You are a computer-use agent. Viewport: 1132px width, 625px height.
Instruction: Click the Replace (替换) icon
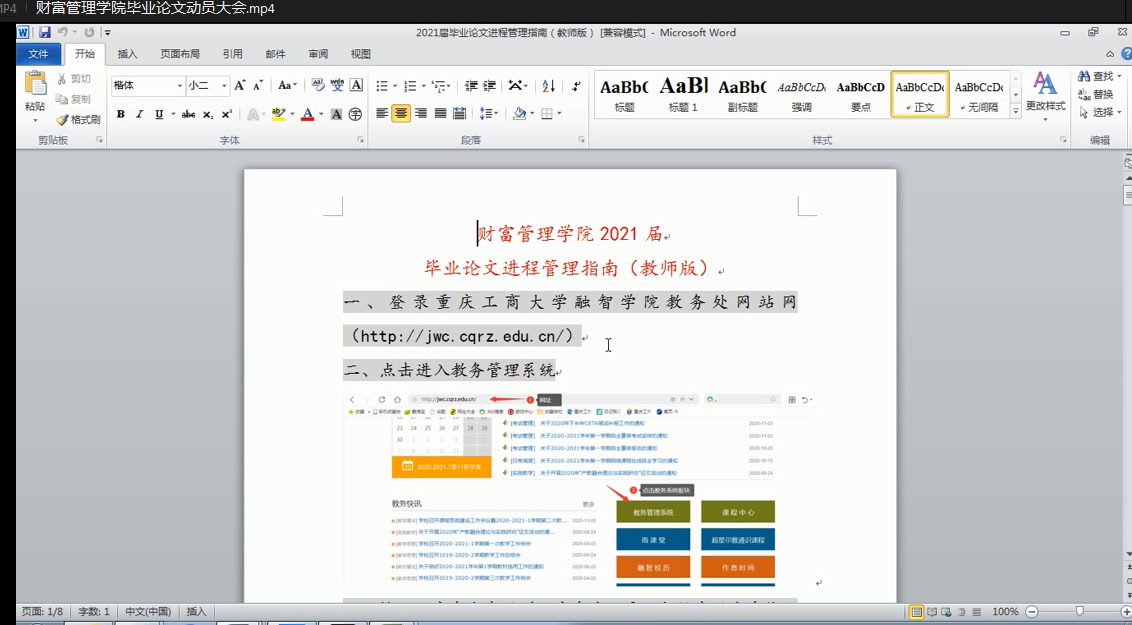coord(1084,94)
